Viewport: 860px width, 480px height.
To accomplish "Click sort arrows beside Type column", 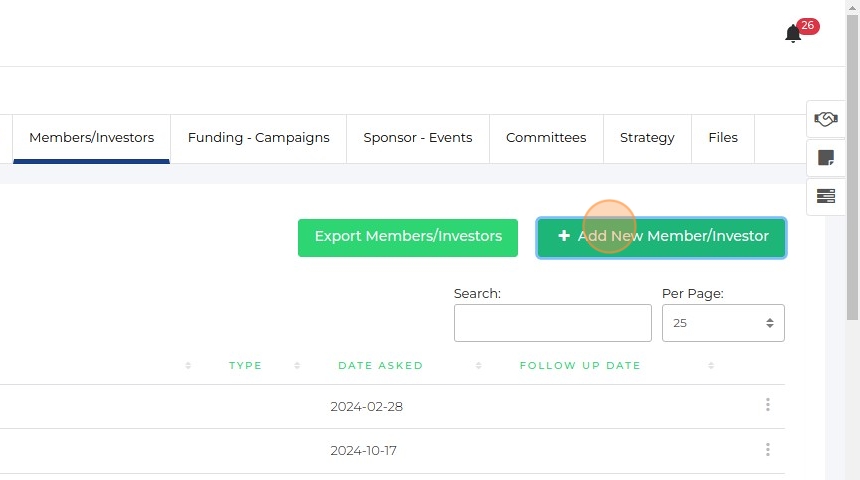I will 297,366.
